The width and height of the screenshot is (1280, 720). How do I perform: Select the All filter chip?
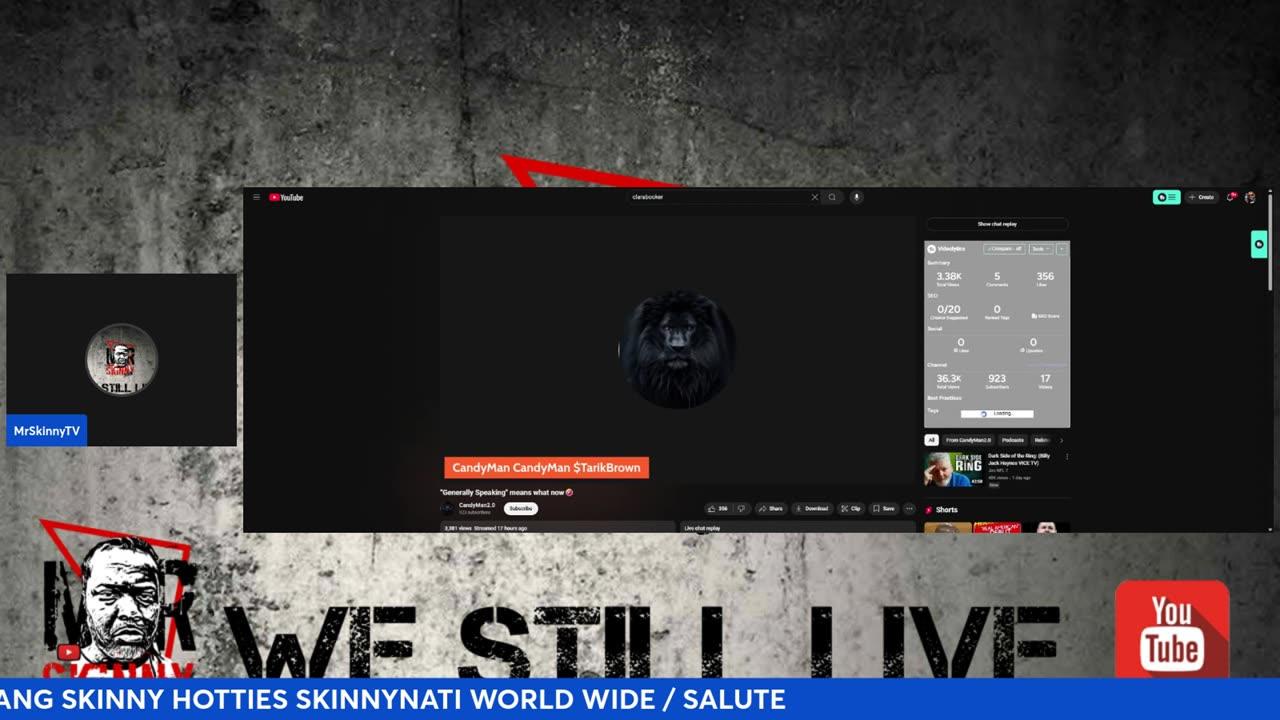click(x=931, y=440)
